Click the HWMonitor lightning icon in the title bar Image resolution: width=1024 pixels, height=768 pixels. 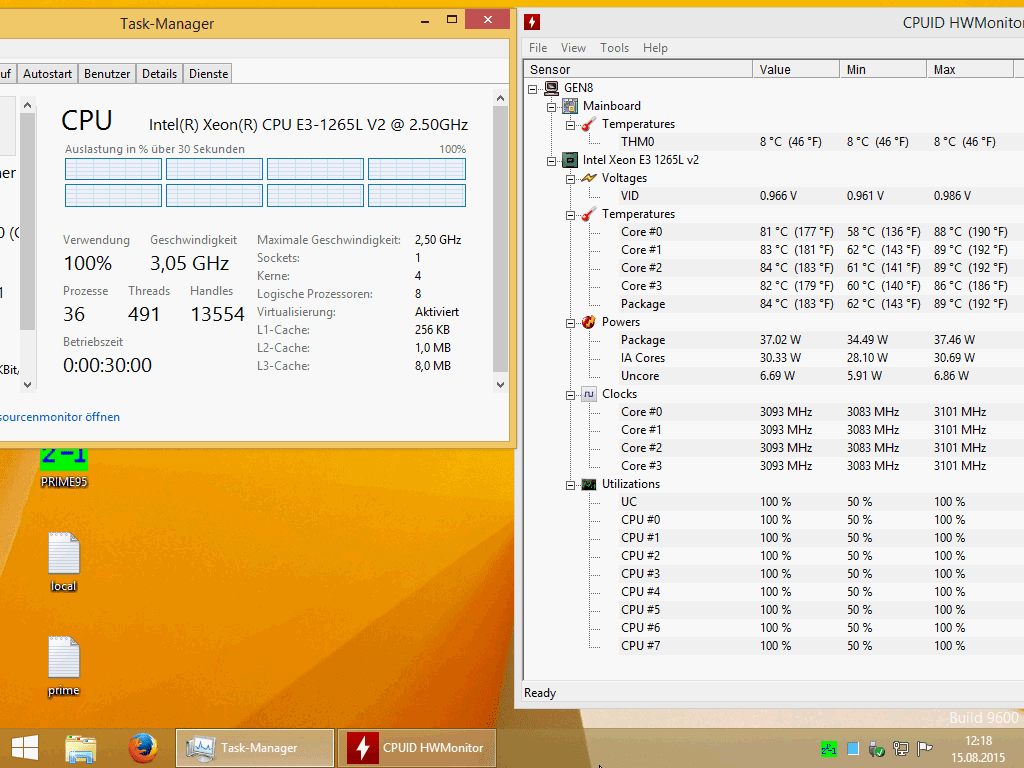click(532, 22)
